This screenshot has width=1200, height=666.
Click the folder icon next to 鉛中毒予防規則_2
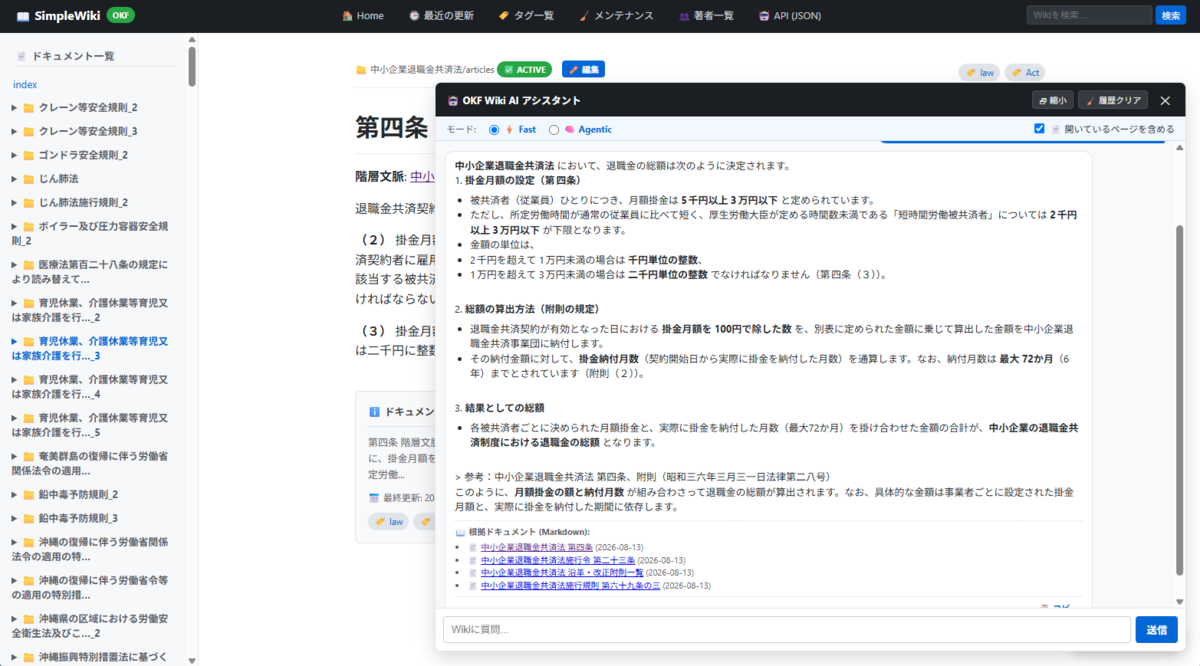[x=29, y=494]
